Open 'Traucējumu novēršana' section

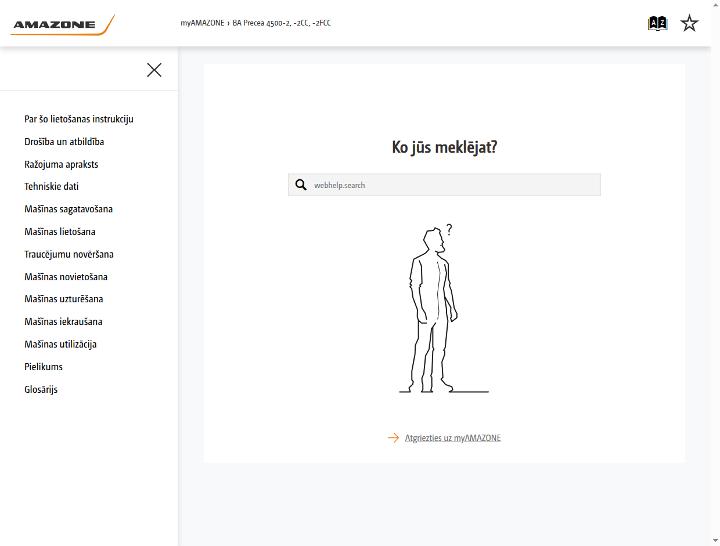[69, 254]
